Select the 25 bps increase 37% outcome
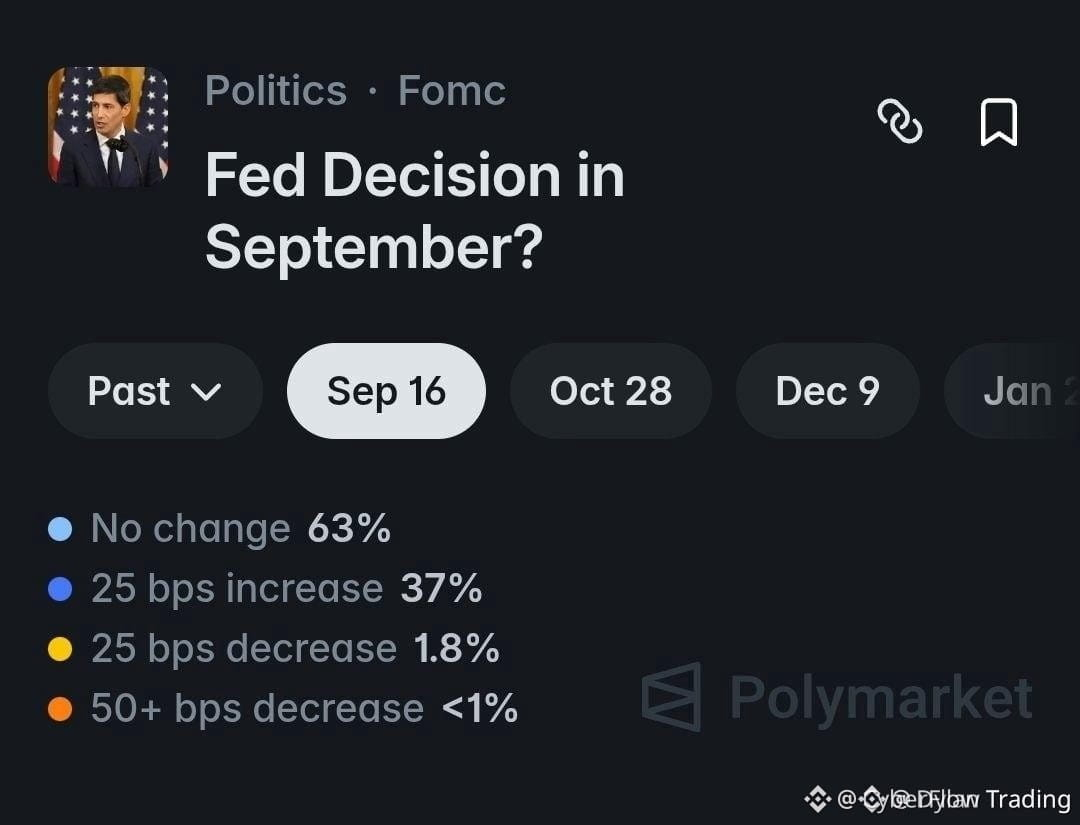 [265, 589]
